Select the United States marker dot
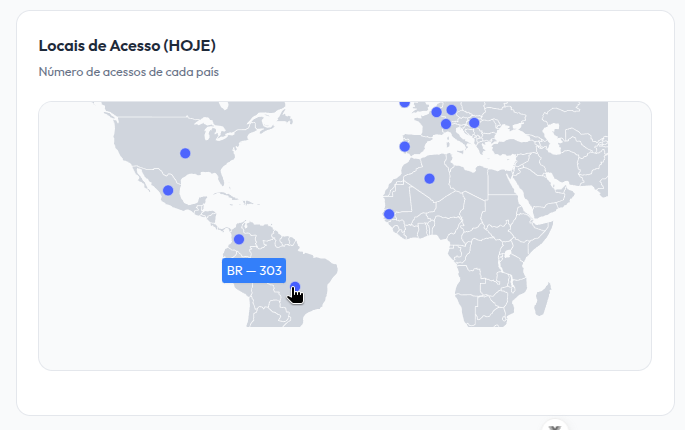The image size is (685, 430). coord(185,153)
